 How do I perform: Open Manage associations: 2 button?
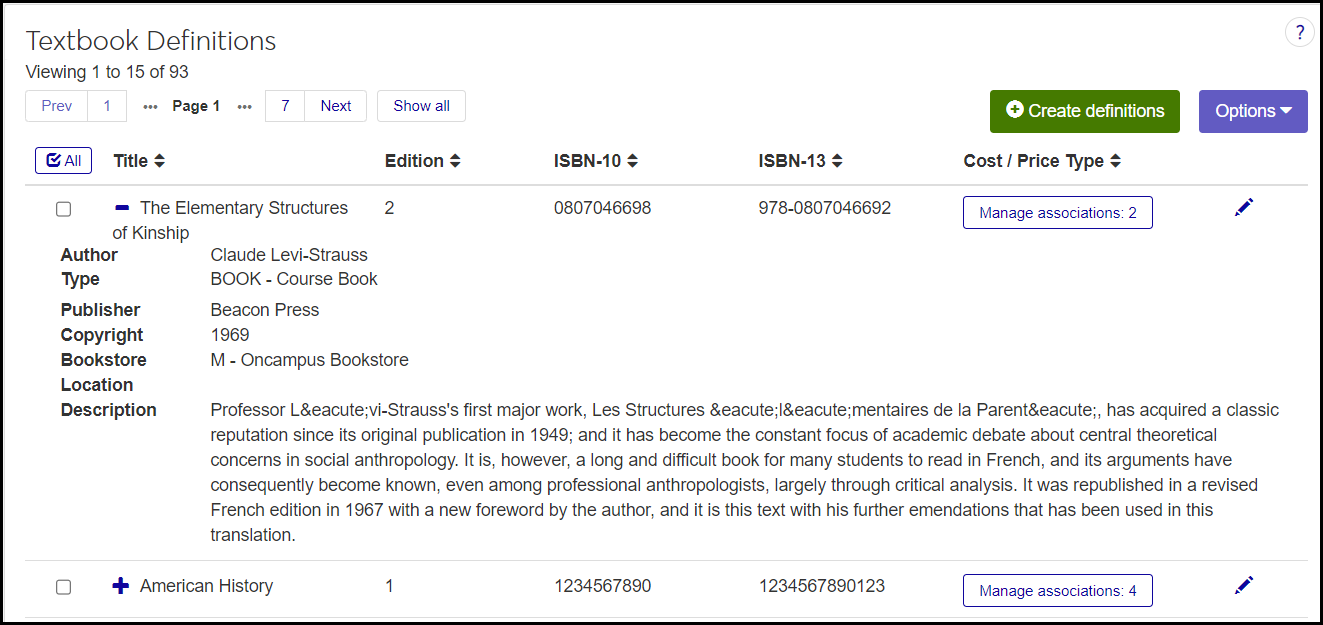click(x=1057, y=213)
